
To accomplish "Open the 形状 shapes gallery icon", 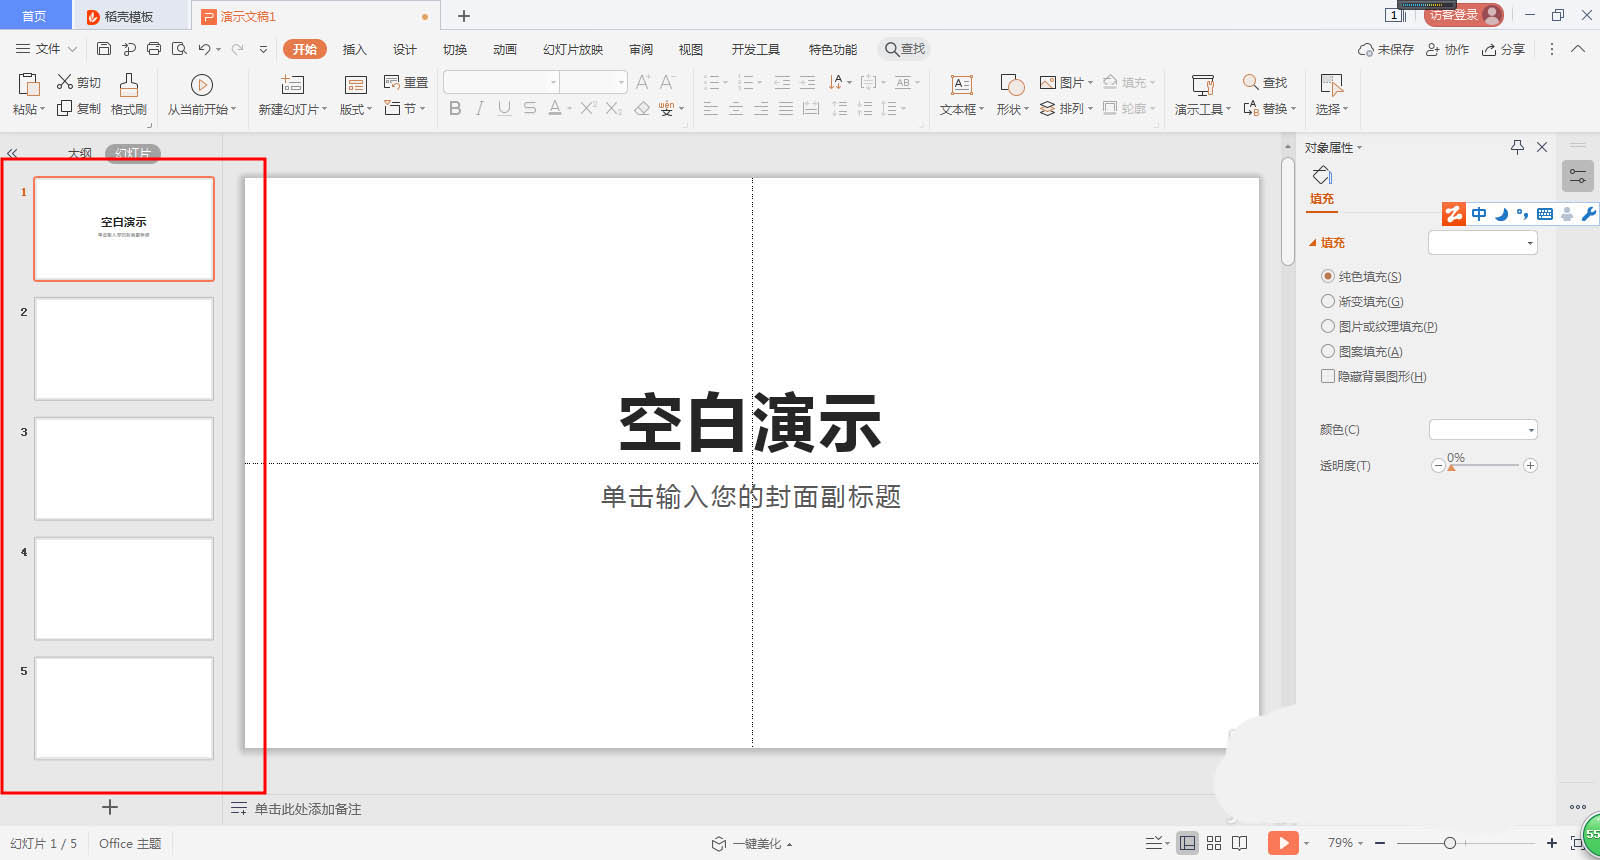I will click(1012, 85).
